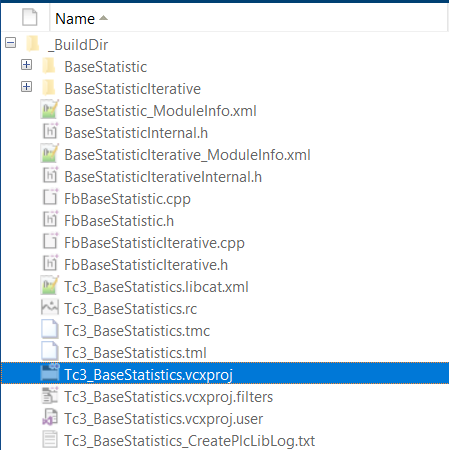Select the file name Tc3_BaseStatistics.vcxproj.user

164,419
